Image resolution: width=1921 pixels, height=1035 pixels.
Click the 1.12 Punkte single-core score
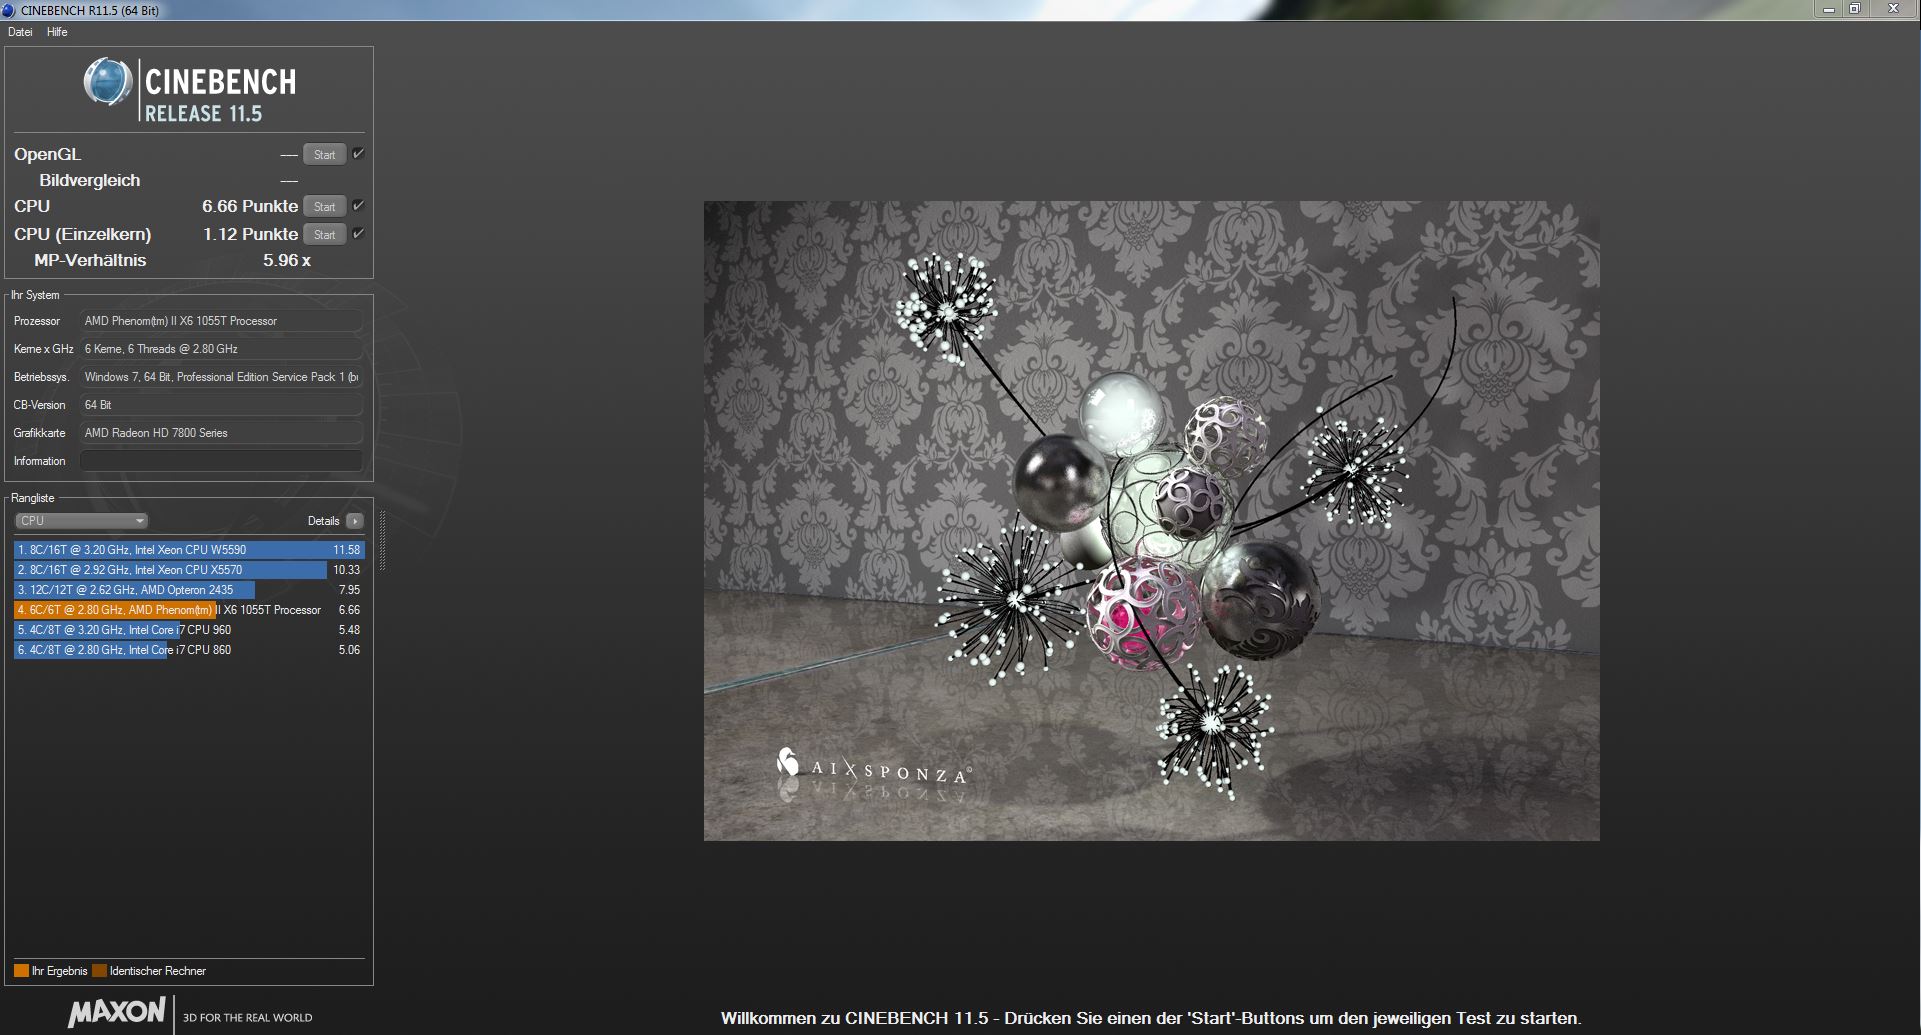pos(250,234)
